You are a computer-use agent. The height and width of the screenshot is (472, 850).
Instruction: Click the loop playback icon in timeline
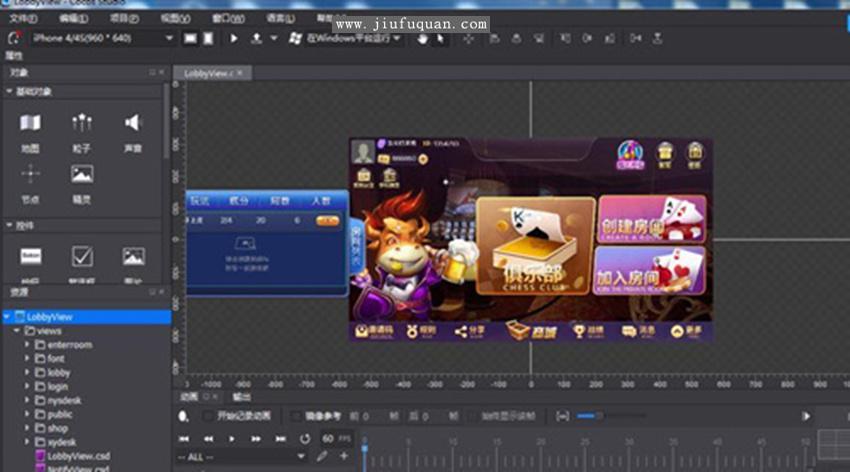pyautogui.click(x=305, y=438)
